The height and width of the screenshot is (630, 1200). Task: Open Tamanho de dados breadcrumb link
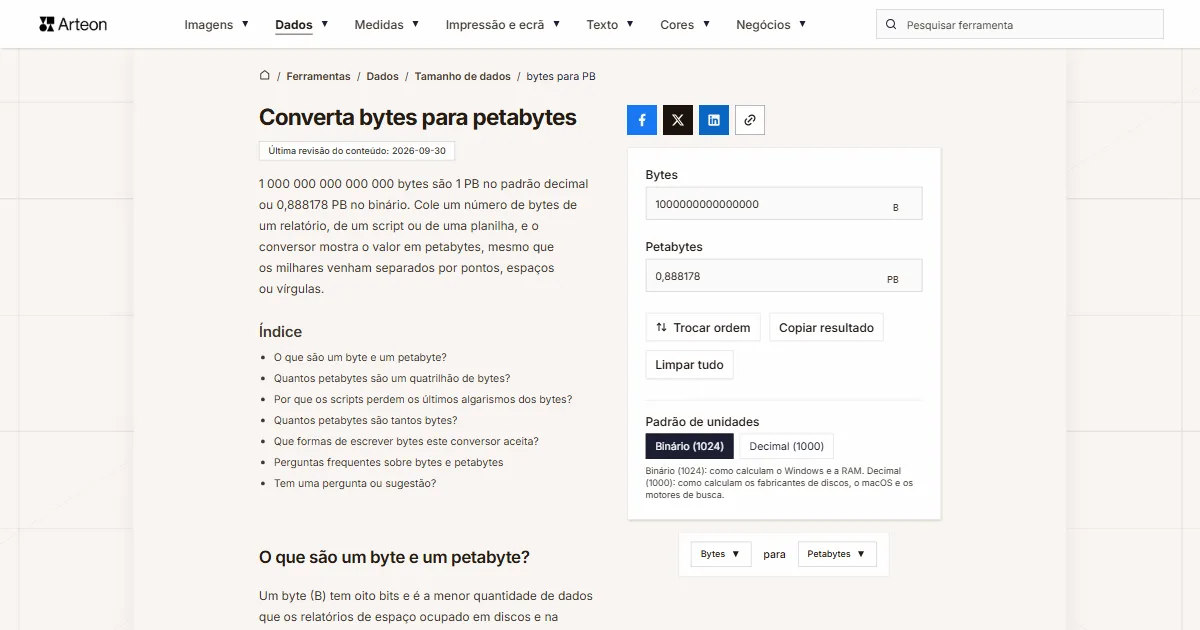tap(463, 76)
